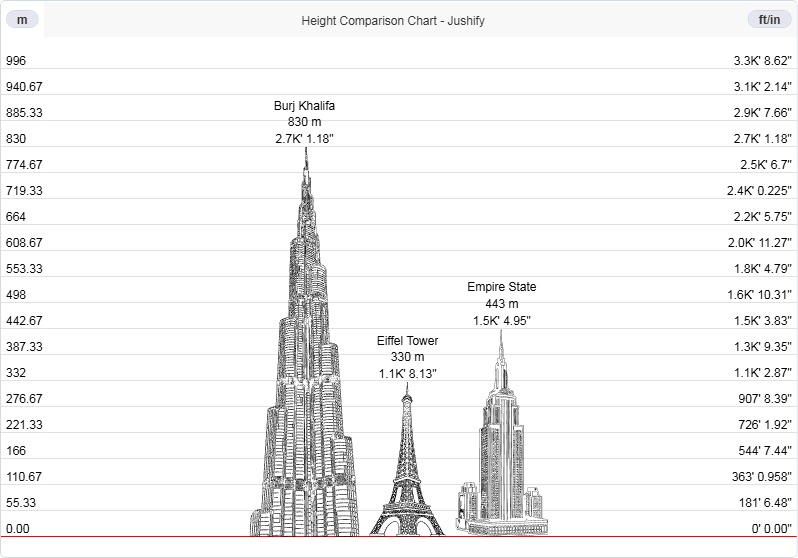This screenshot has height=558, width=798.
Task: Click the 907' 8.39" scale value
Action: tap(765, 399)
